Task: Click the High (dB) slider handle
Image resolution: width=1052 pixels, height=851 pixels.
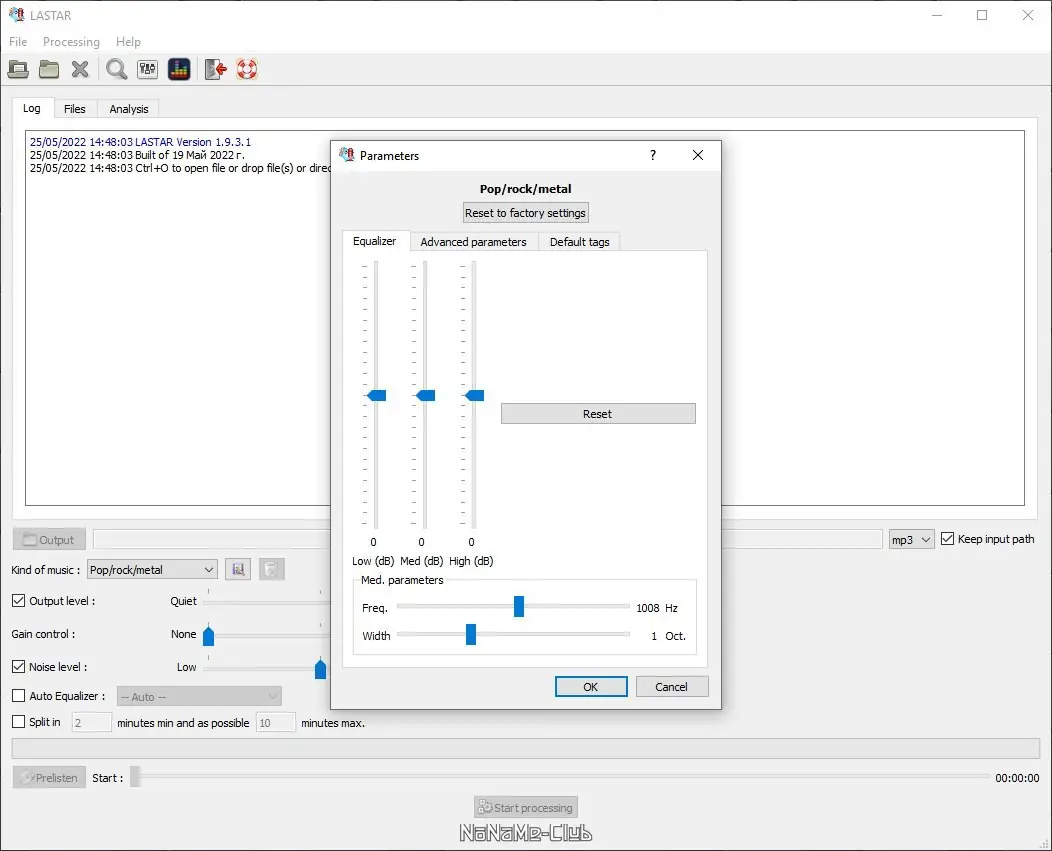Action: [474, 395]
